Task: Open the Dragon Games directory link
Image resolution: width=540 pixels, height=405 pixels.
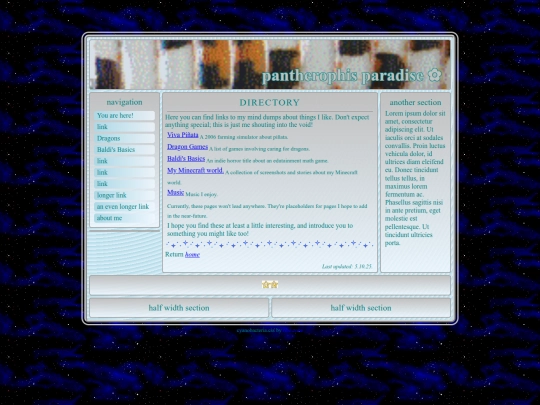Action: (x=187, y=147)
